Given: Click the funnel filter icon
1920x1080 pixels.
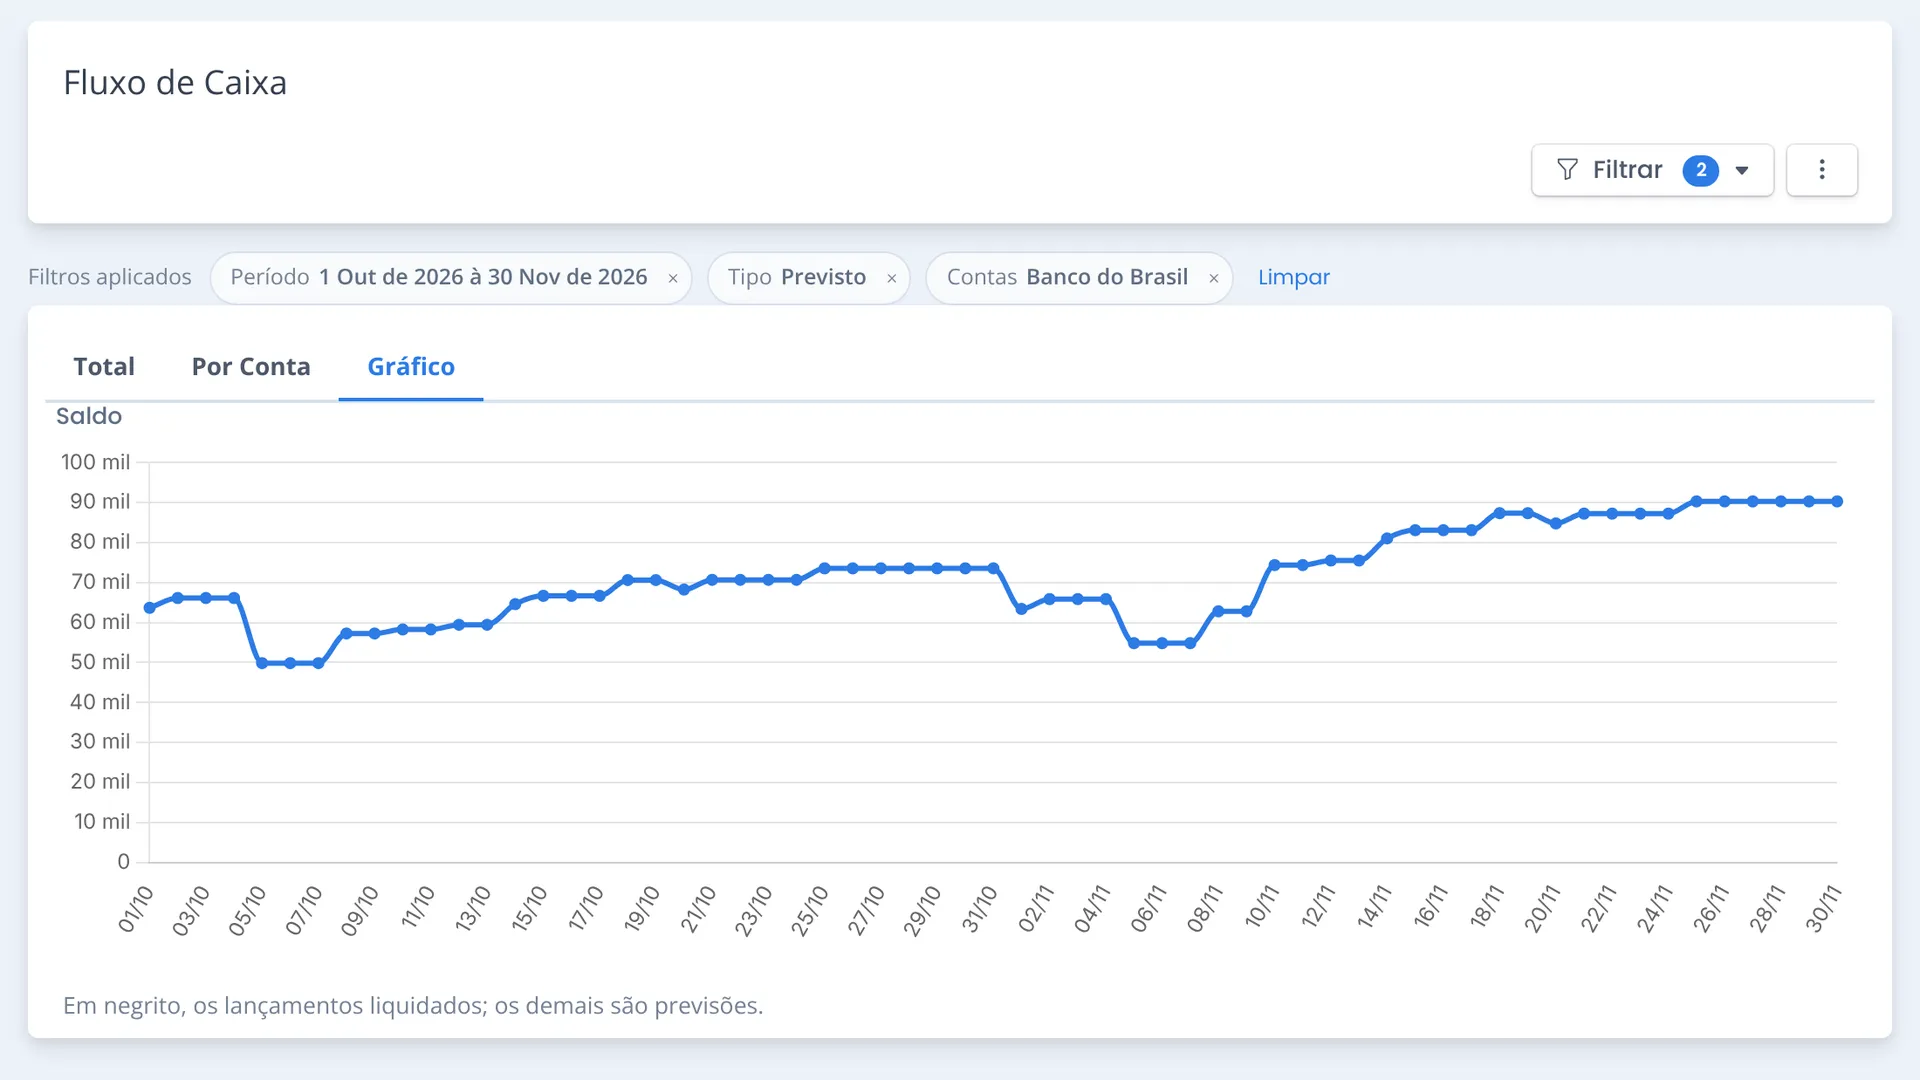Looking at the screenshot, I should (x=1567, y=170).
